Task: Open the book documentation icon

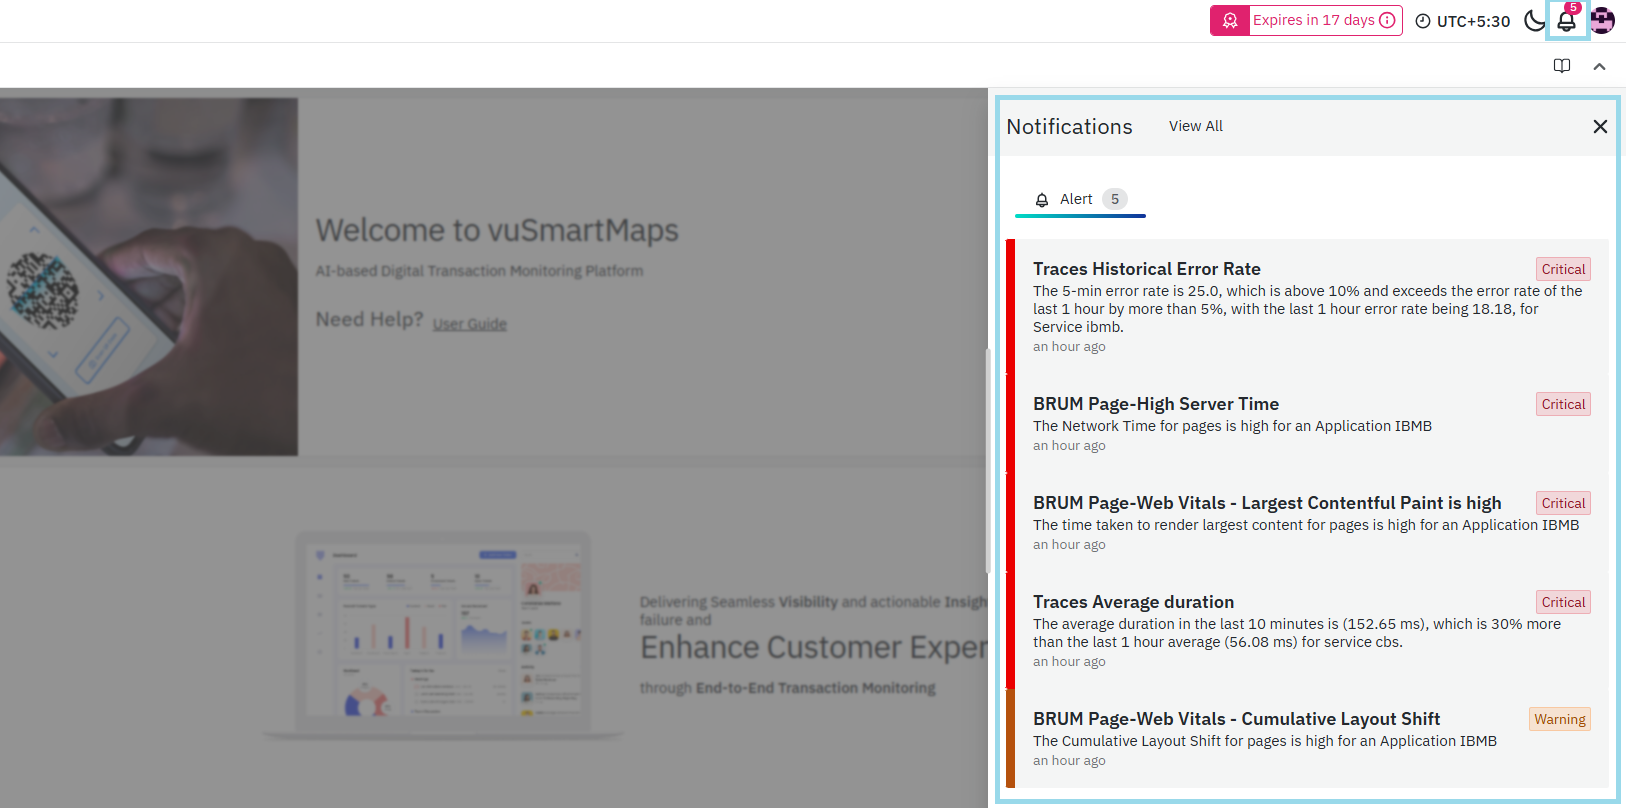Action: 1561,66
